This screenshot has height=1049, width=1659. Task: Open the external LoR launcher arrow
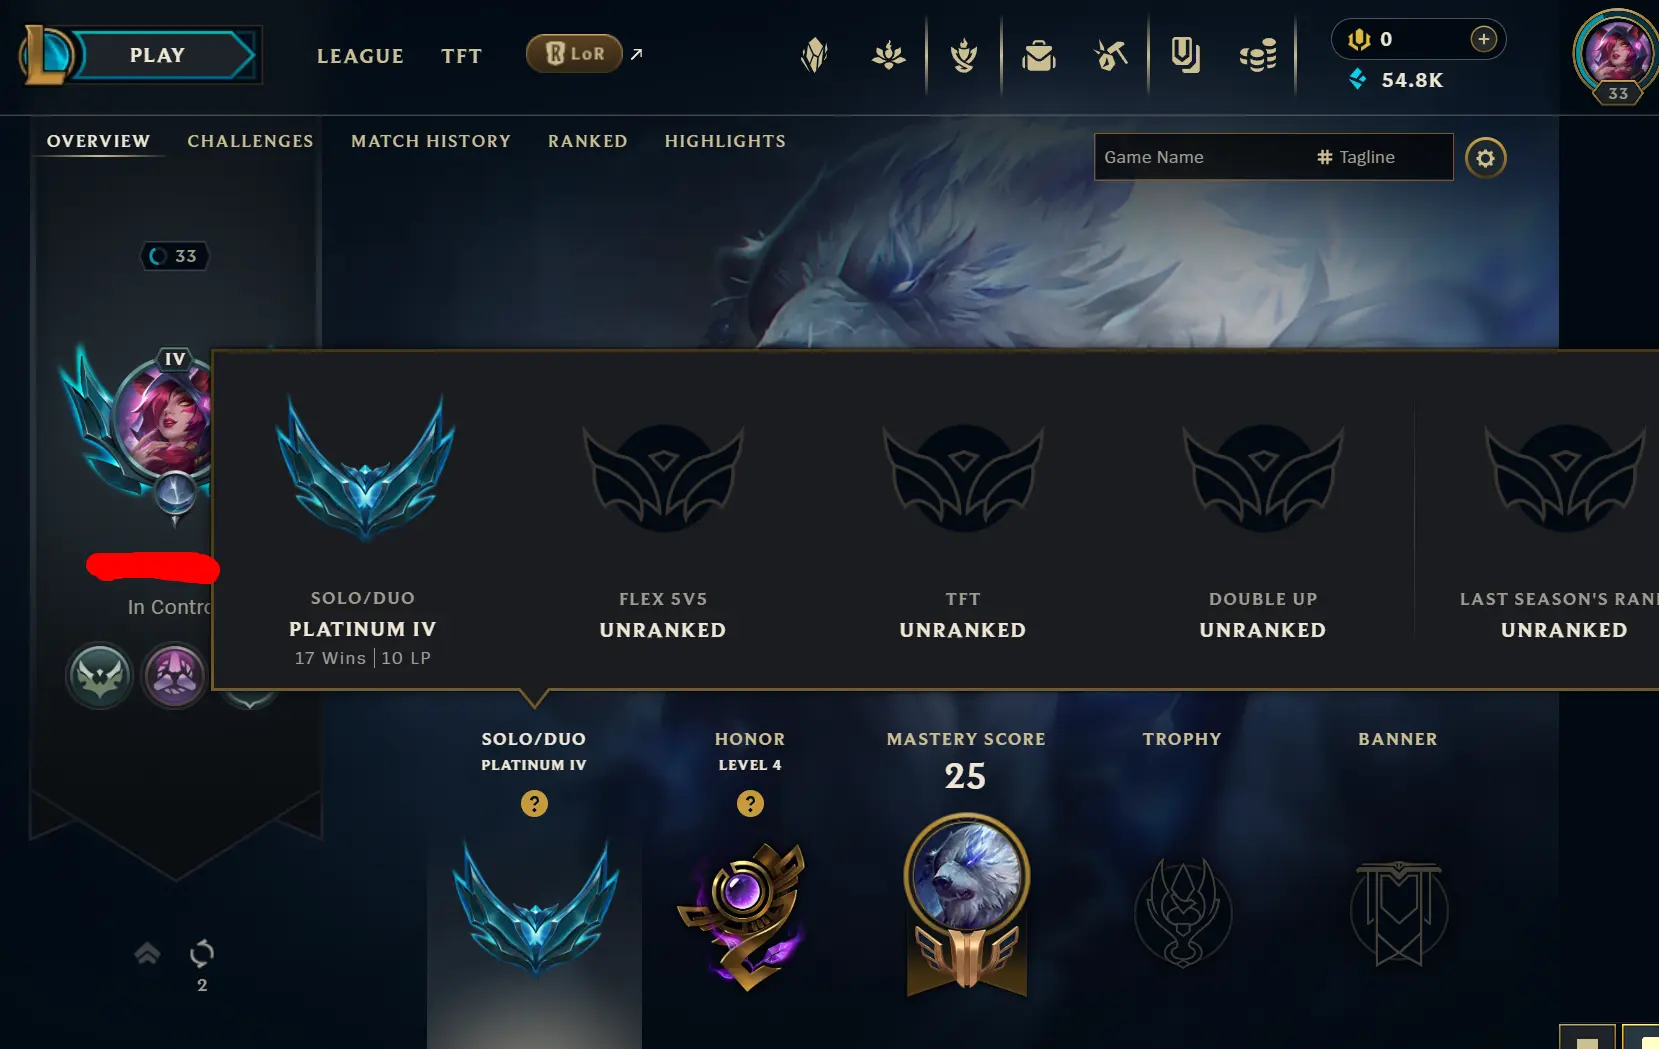click(637, 54)
